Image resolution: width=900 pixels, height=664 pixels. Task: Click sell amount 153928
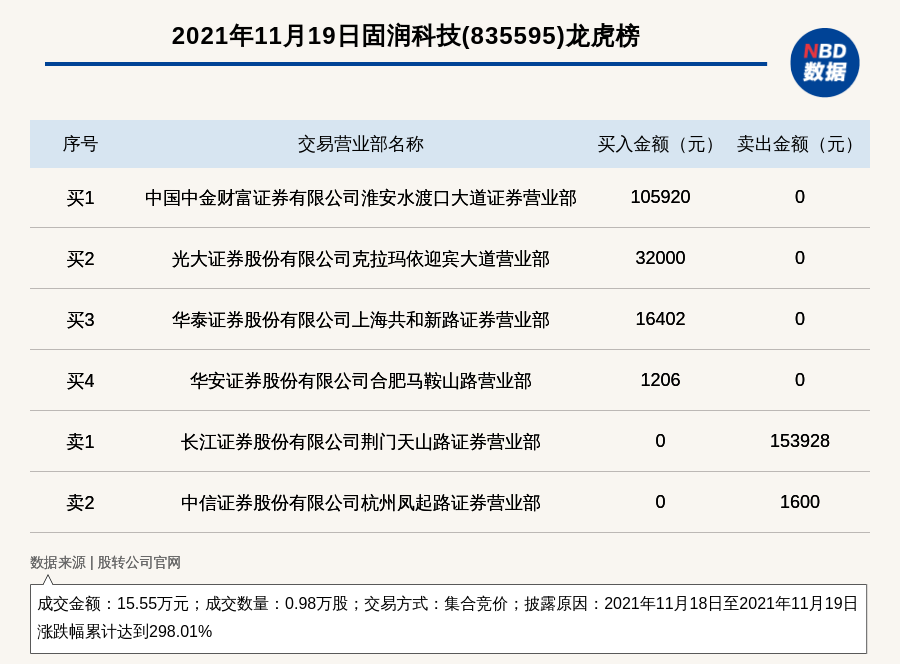pyautogui.click(x=800, y=441)
